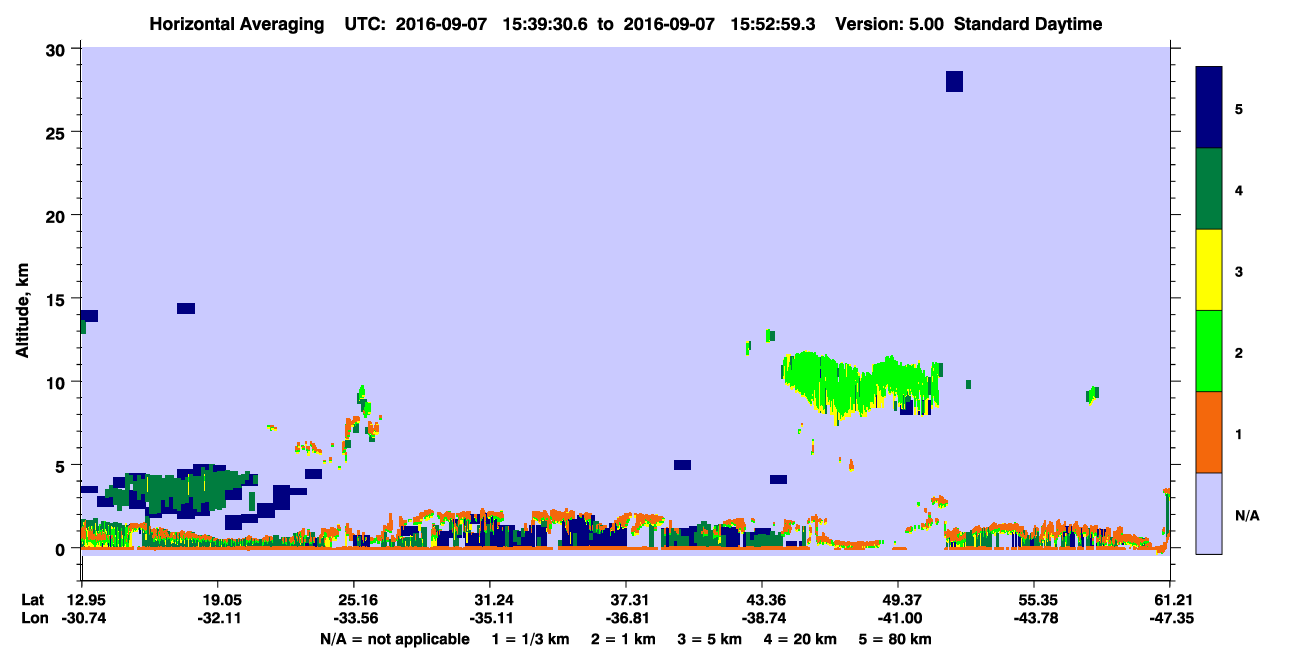
Task: Click the "Lon" row label
Action: tap(34, 618)
